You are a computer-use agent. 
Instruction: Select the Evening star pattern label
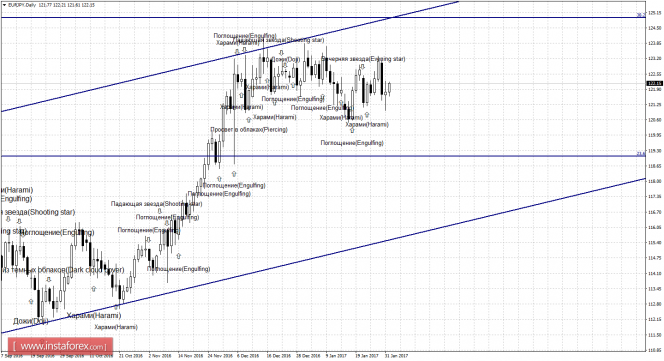[363, 59]
